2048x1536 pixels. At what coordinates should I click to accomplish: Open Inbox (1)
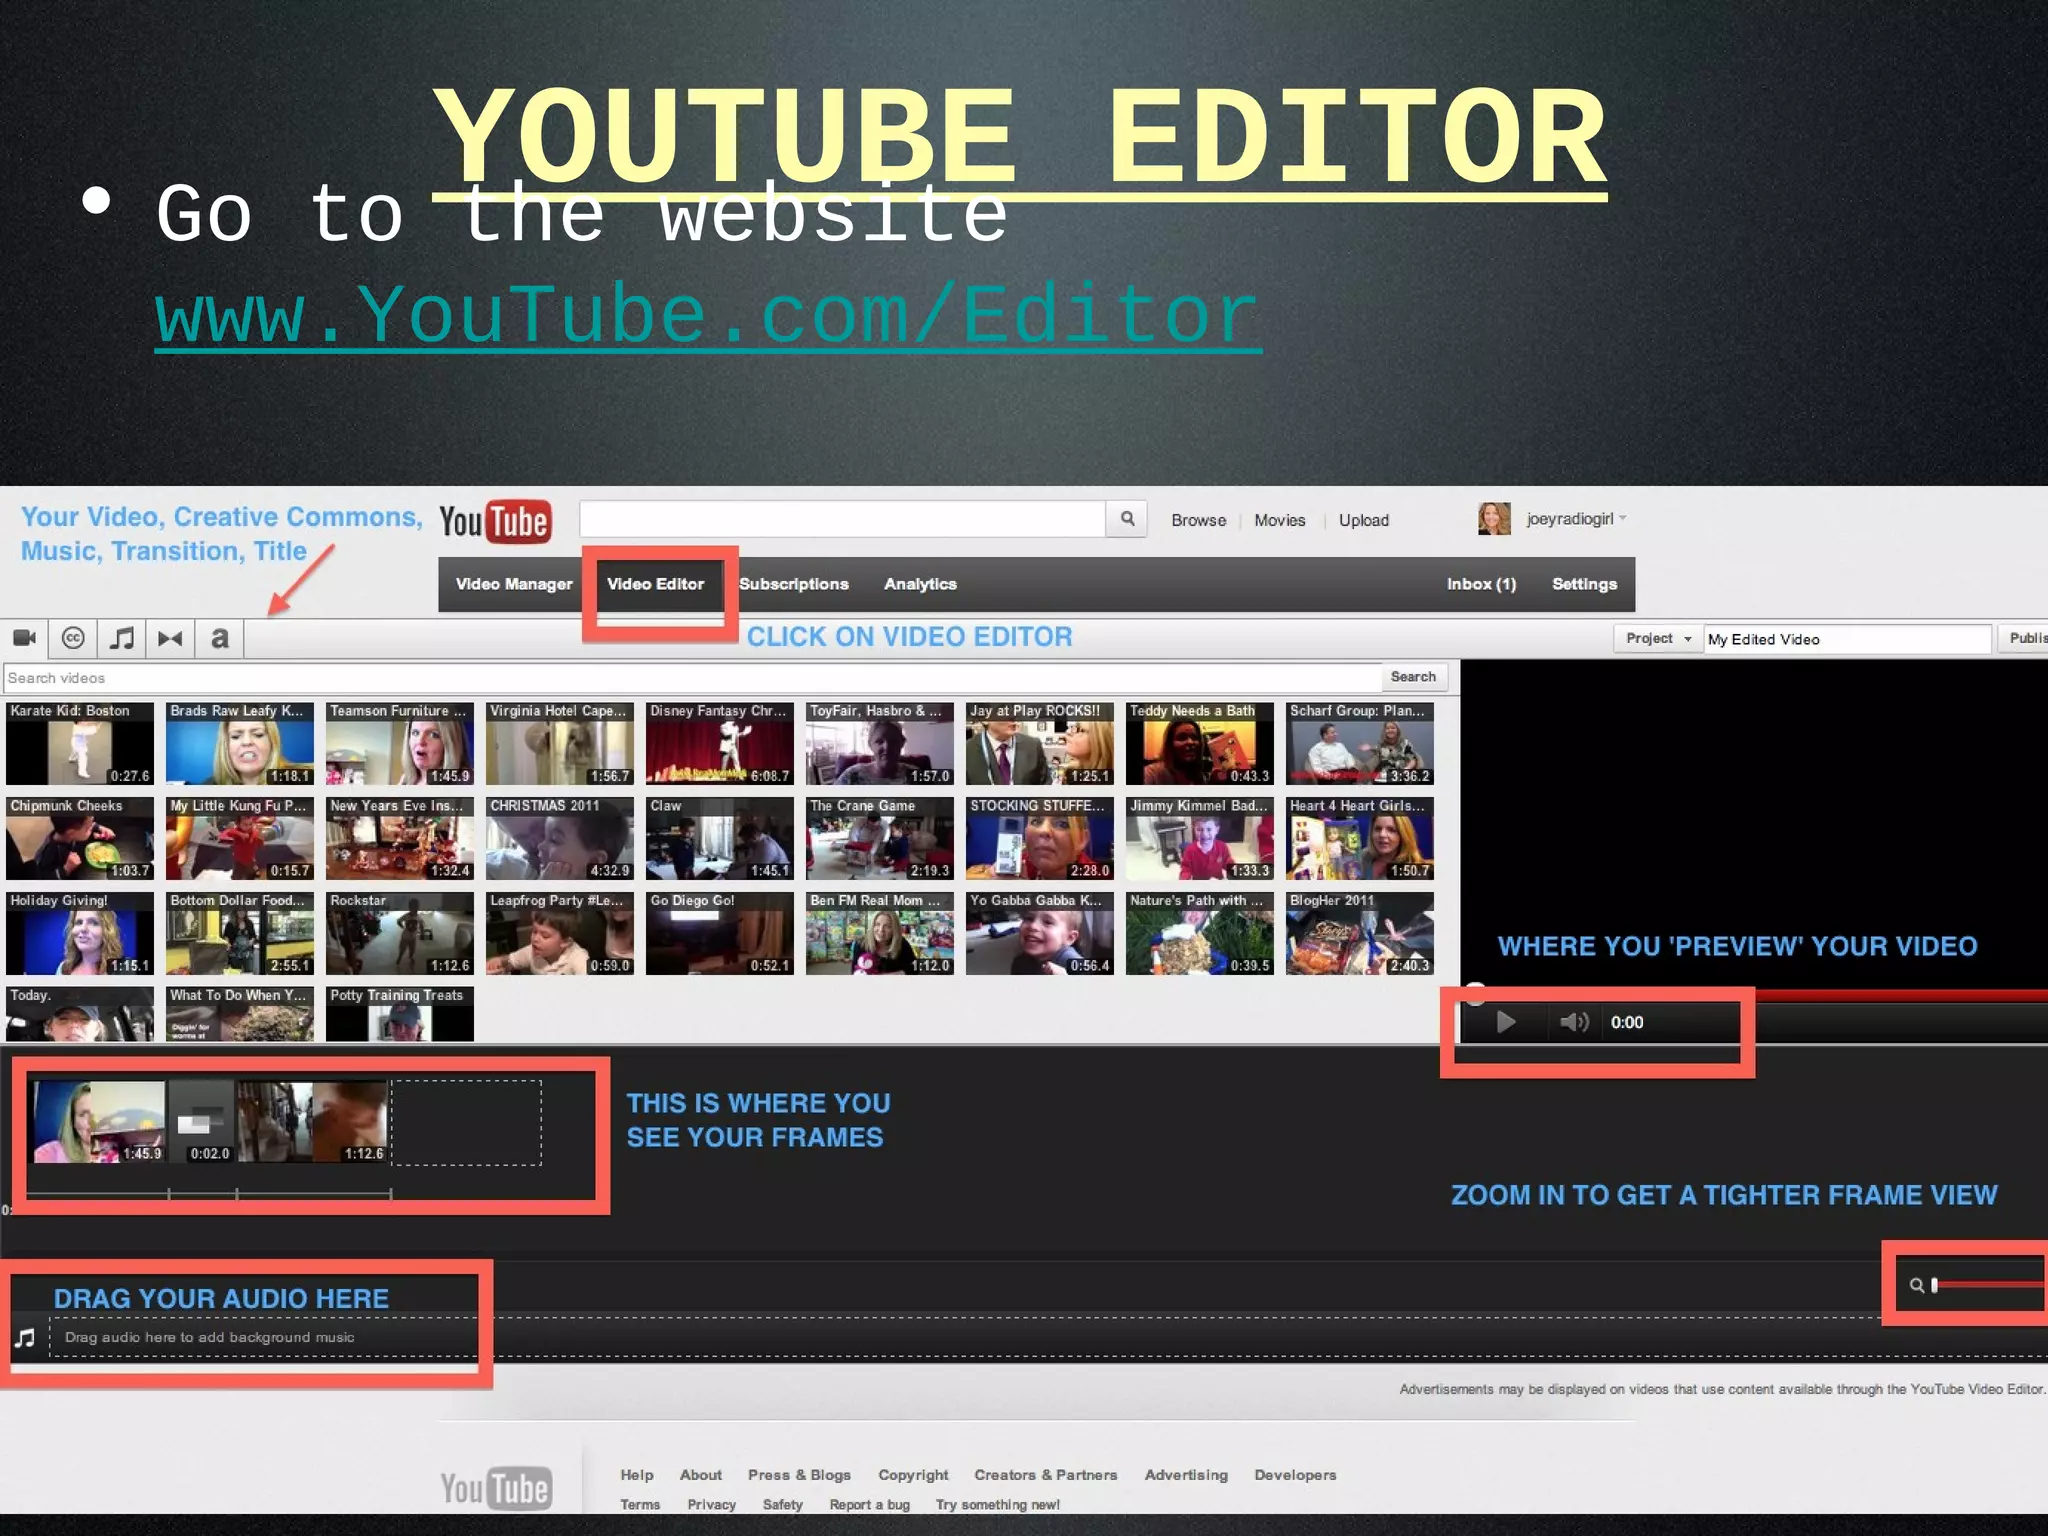[x=1481, y=584]
